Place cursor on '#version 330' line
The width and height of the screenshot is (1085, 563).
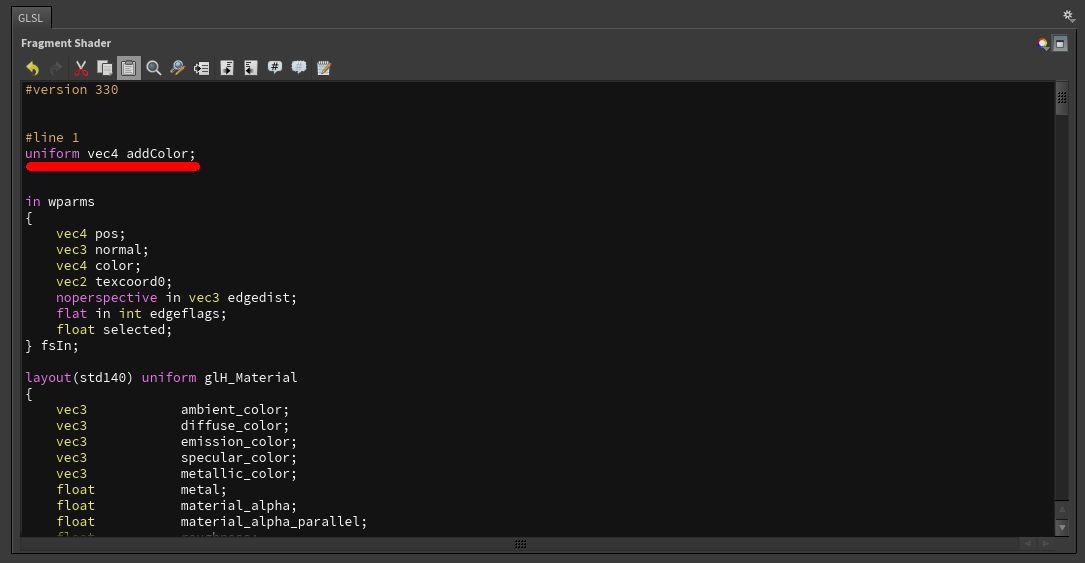[x=72, y=90]
